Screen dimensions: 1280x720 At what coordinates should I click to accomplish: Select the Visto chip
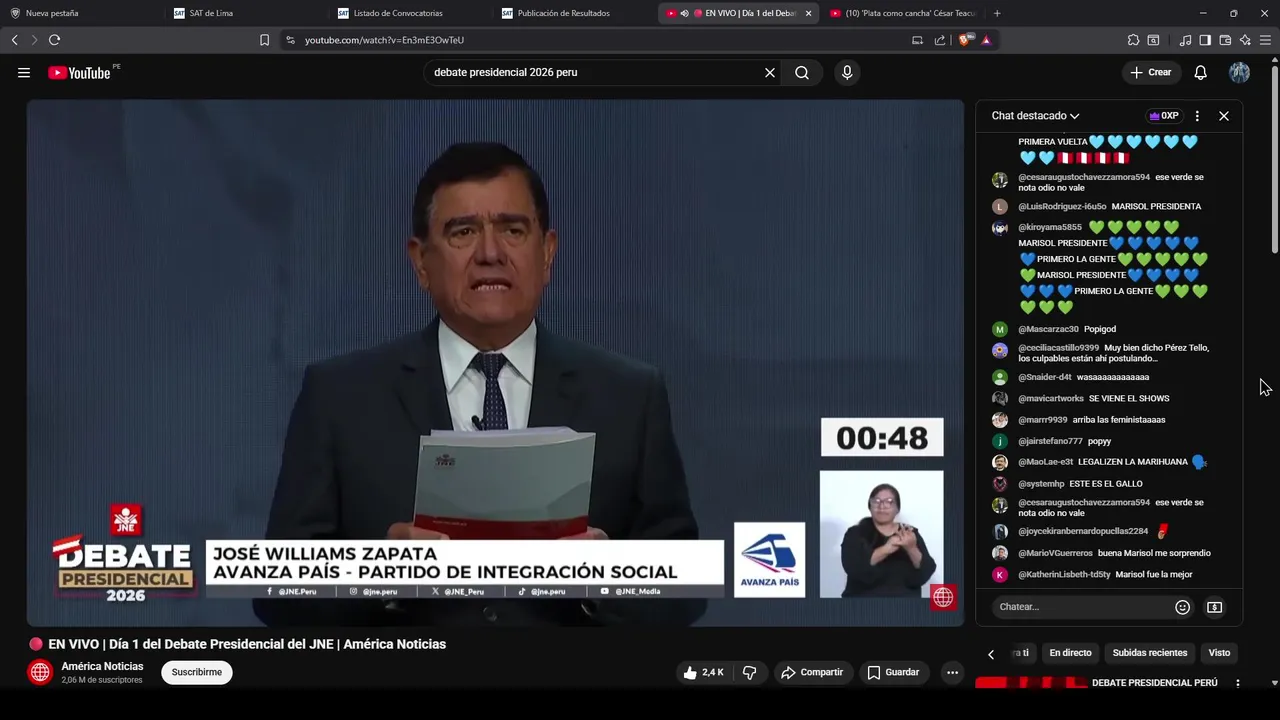[x=1219, y=653]
